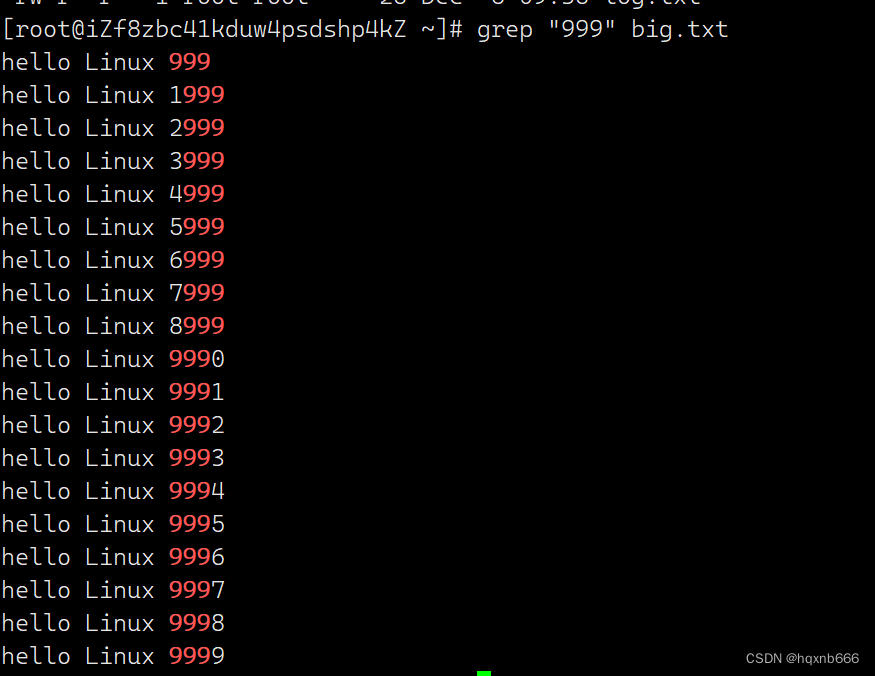Click the line hello Linux 7999
875x676 pixels.
tap(113, 293)
